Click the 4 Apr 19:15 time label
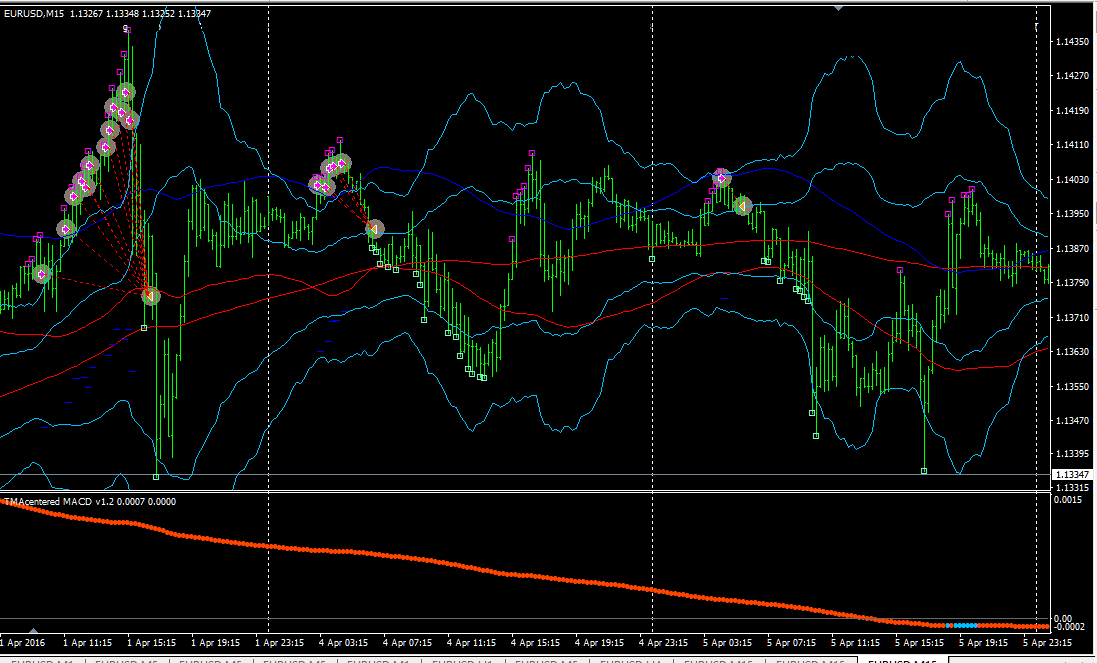 (x=600, y=643)
